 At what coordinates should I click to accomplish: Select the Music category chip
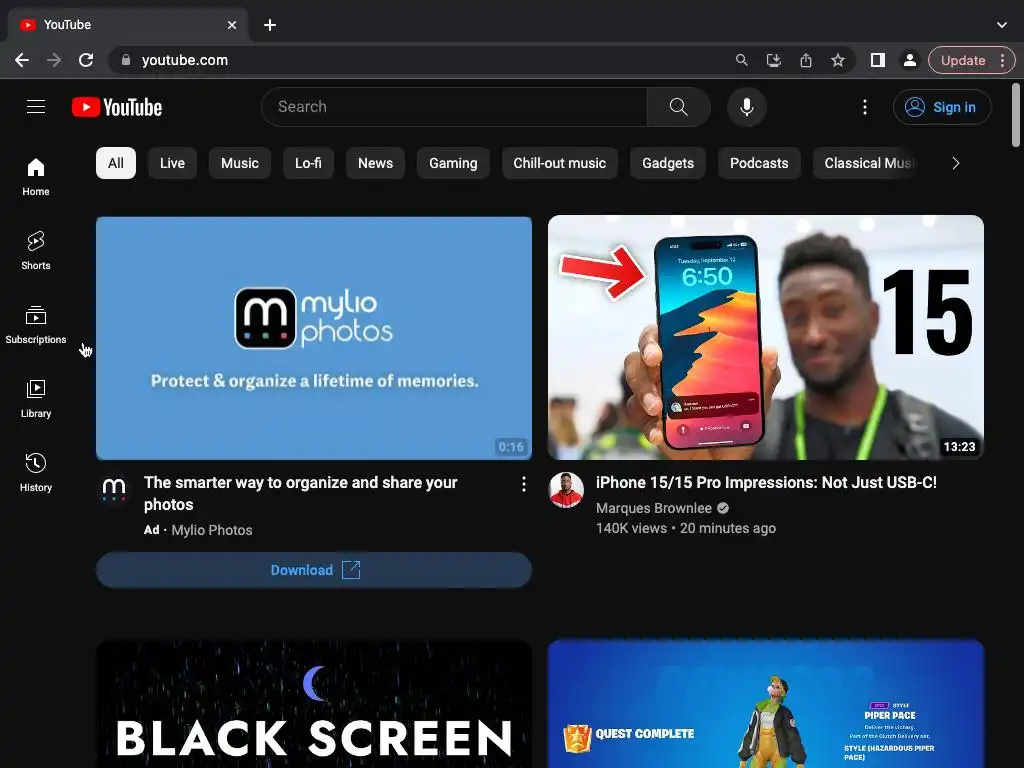[240, 163]
